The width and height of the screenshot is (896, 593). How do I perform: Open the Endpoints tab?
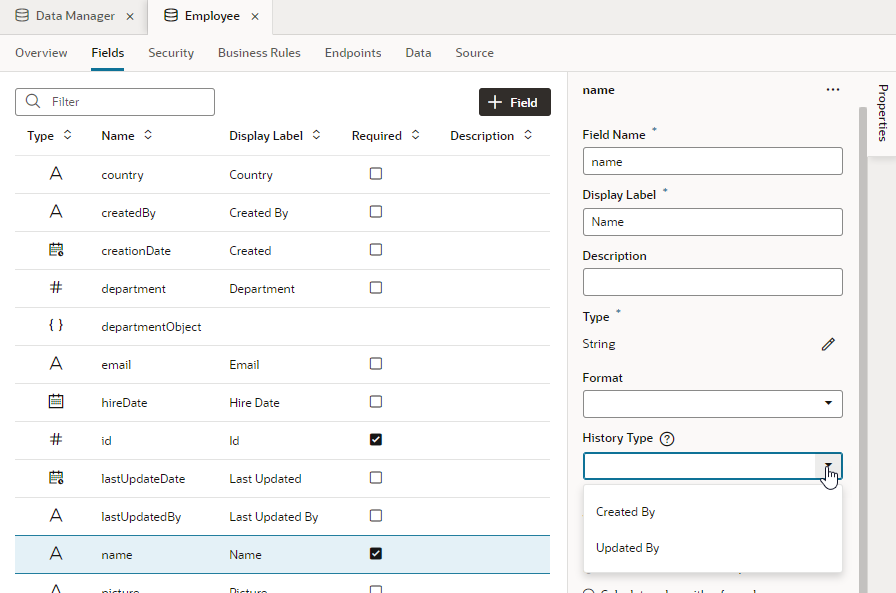tap(353, 53)
